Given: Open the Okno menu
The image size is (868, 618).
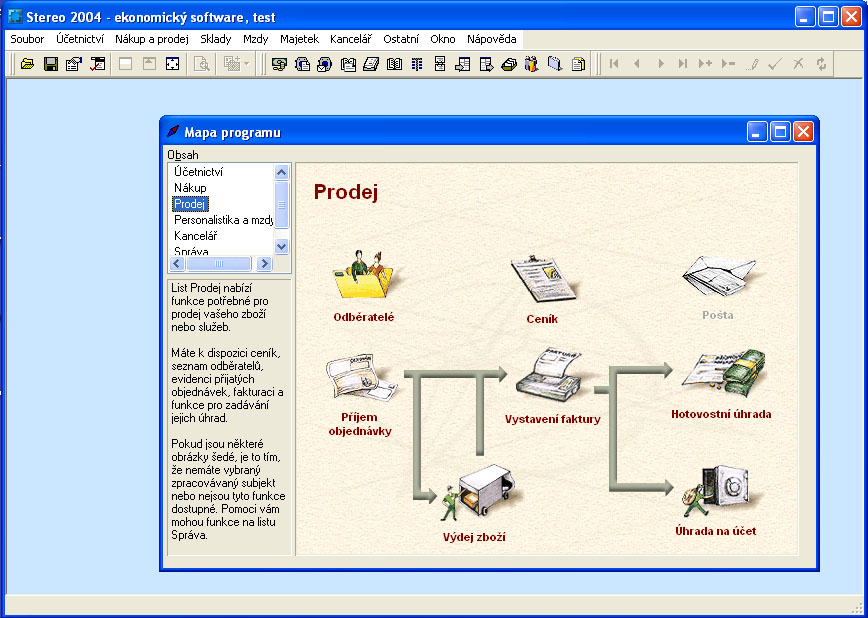Looking at the screenshot, I should click(x=443, y=39).
